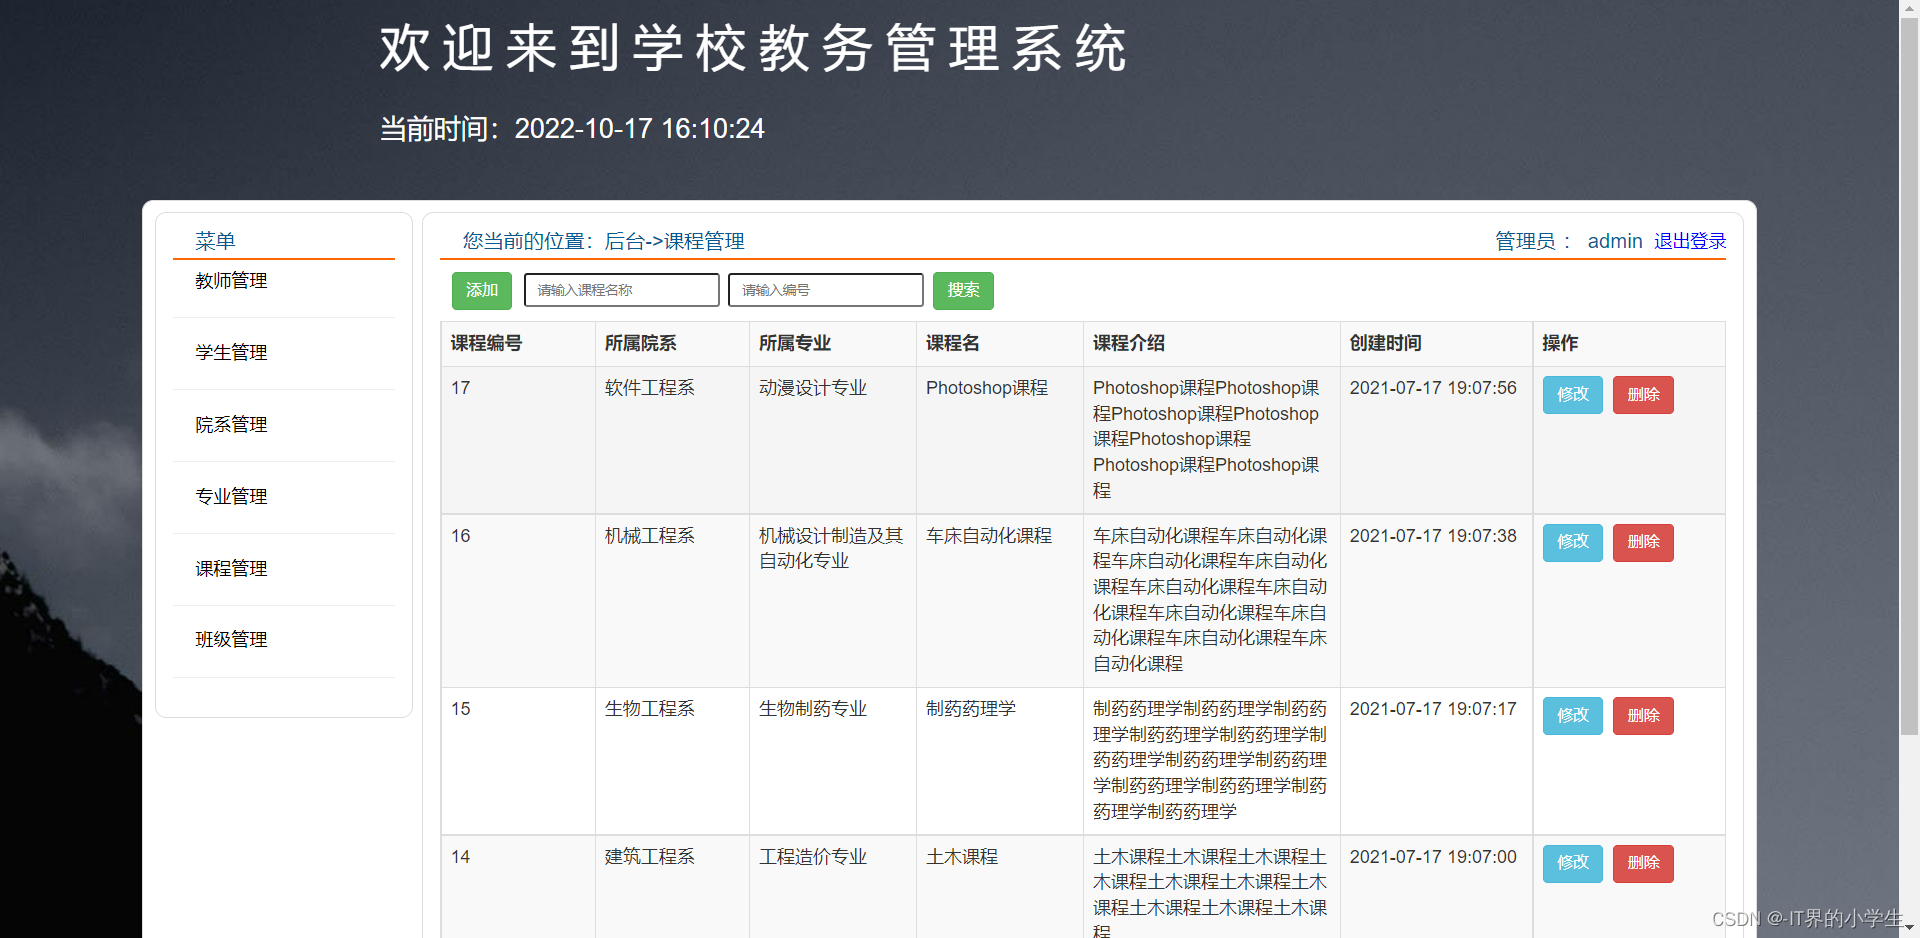Open 班级管理 in the sidebar menu
Screen dimensions: 1920x938
click(231, 640)
